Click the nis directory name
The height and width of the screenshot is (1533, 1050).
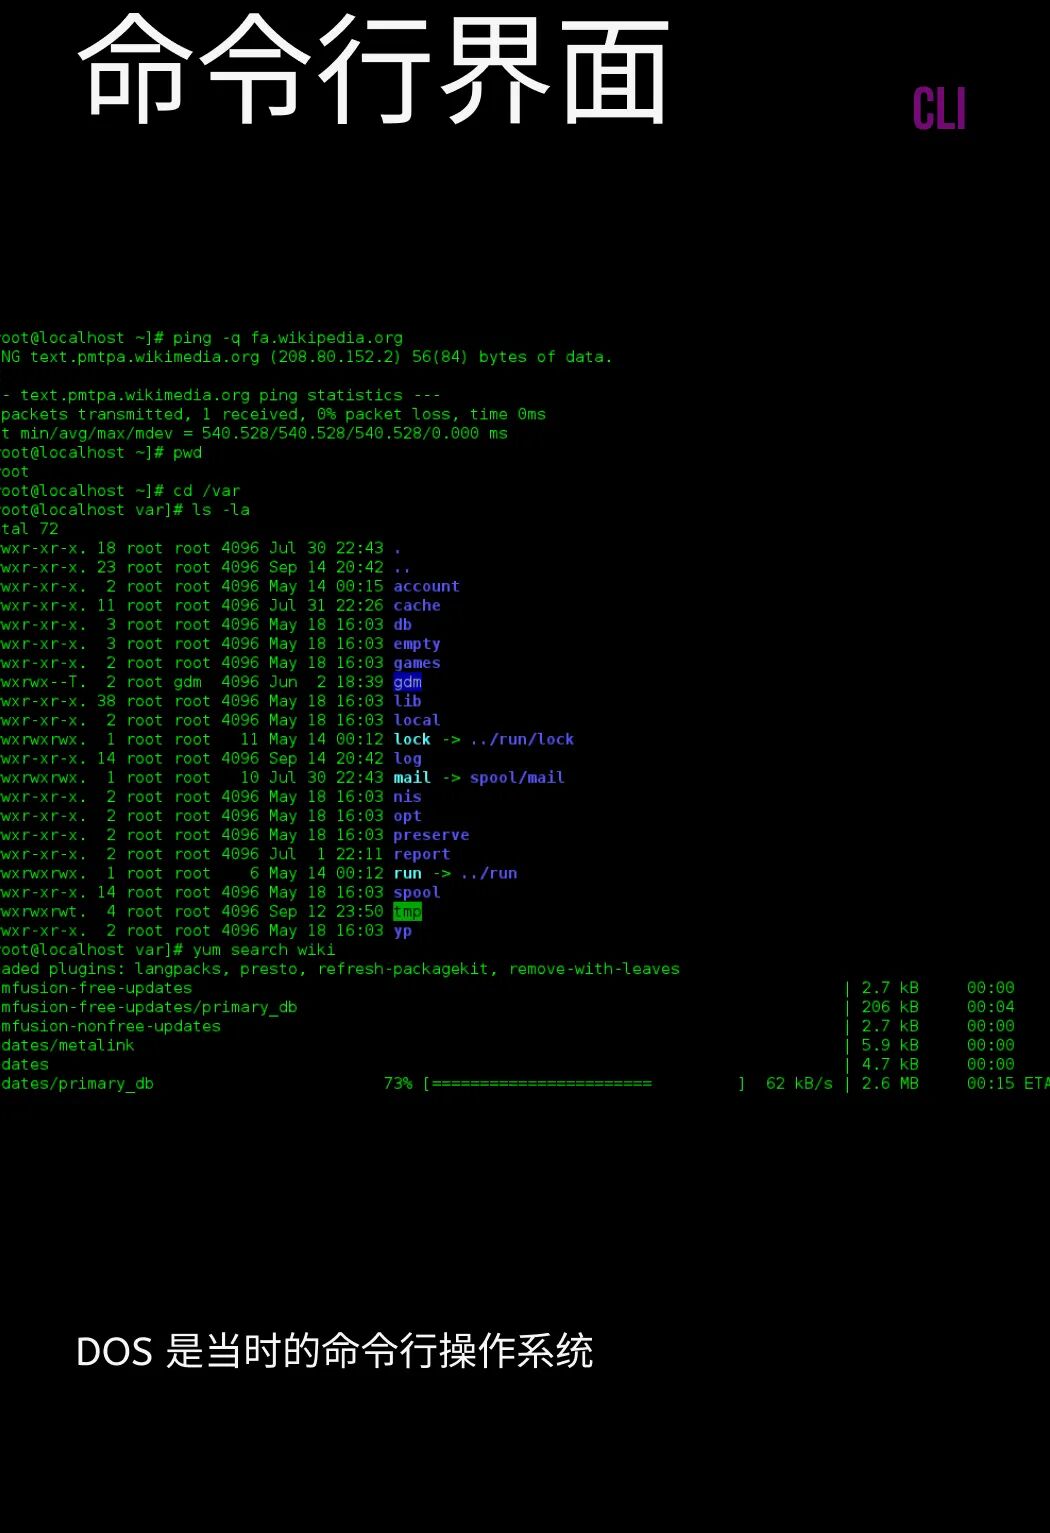point(407,797)
